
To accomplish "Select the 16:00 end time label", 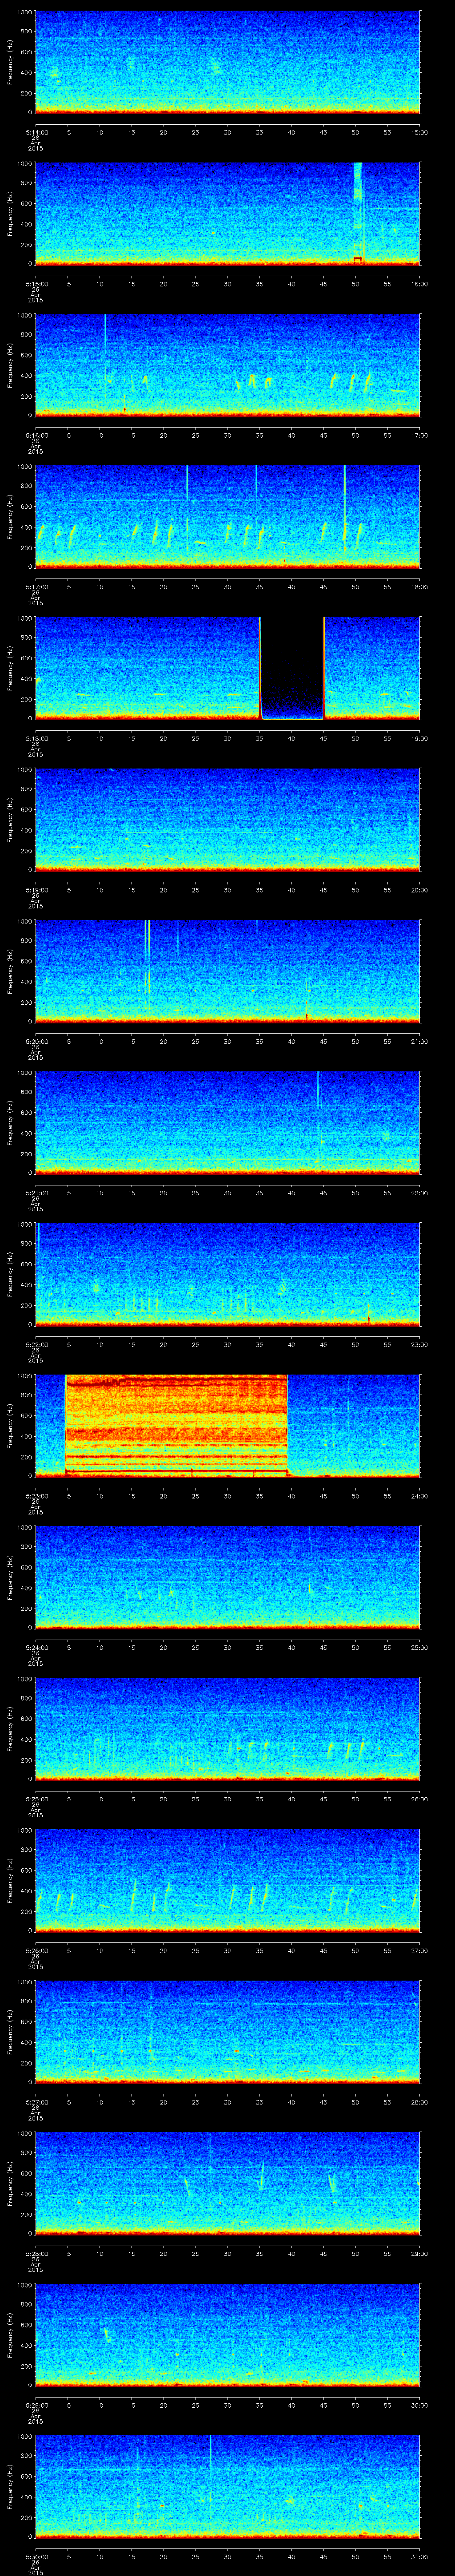I will [x=419, y=284].
